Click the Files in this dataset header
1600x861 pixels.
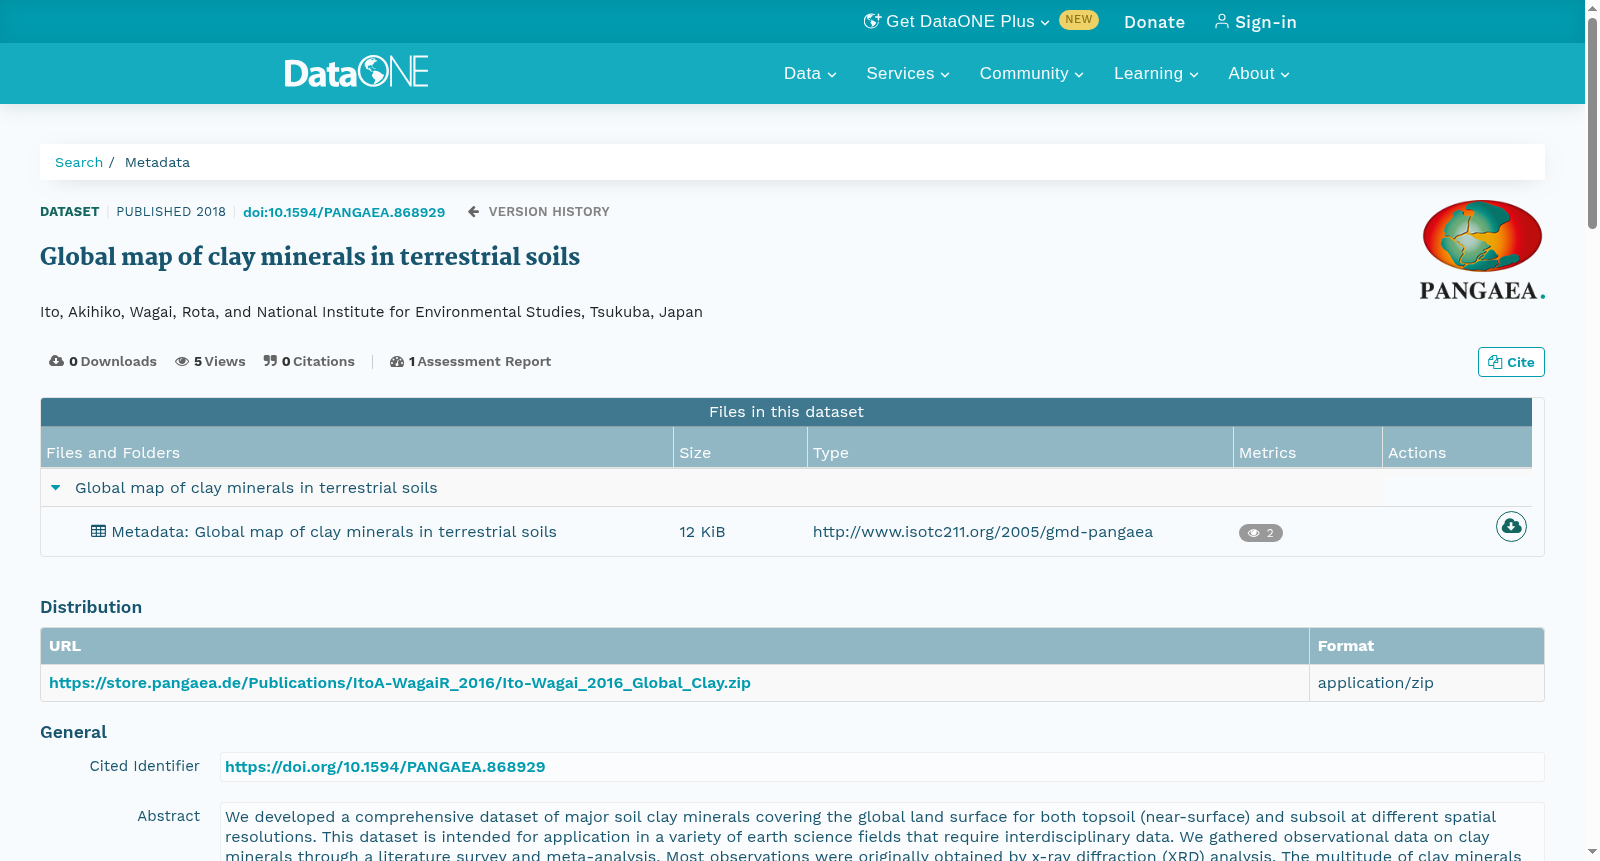click(786, 412)
